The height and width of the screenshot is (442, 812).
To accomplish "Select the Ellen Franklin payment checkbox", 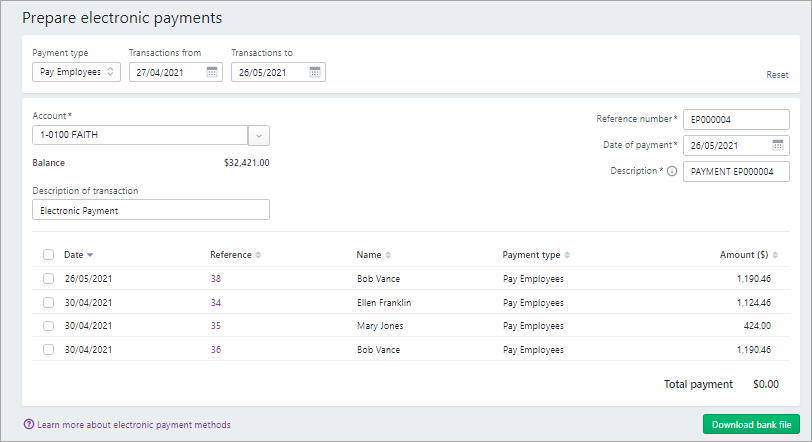I will pyautogui.click(x=49, y=302).
